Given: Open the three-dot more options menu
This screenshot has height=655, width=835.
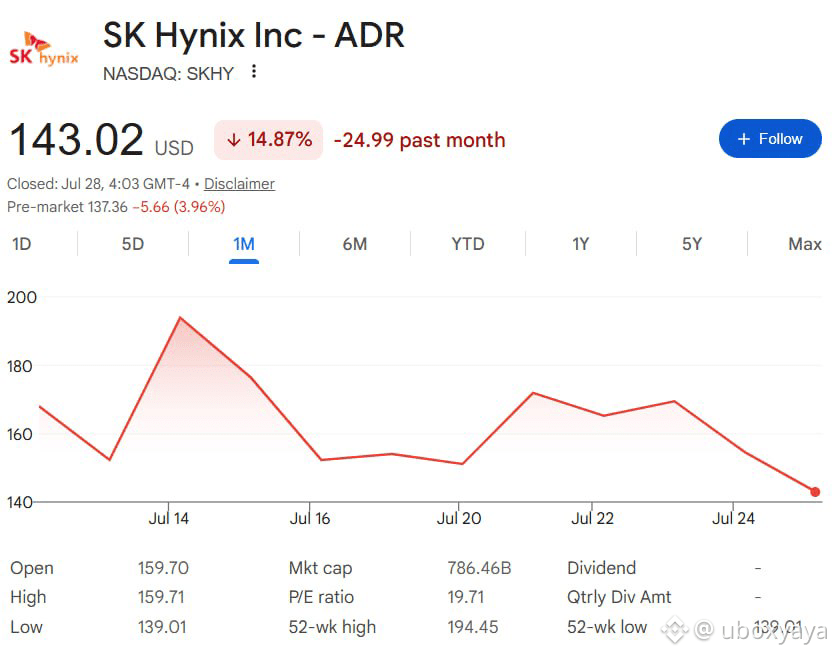Looking at the screenshot, I should point(254,71).
